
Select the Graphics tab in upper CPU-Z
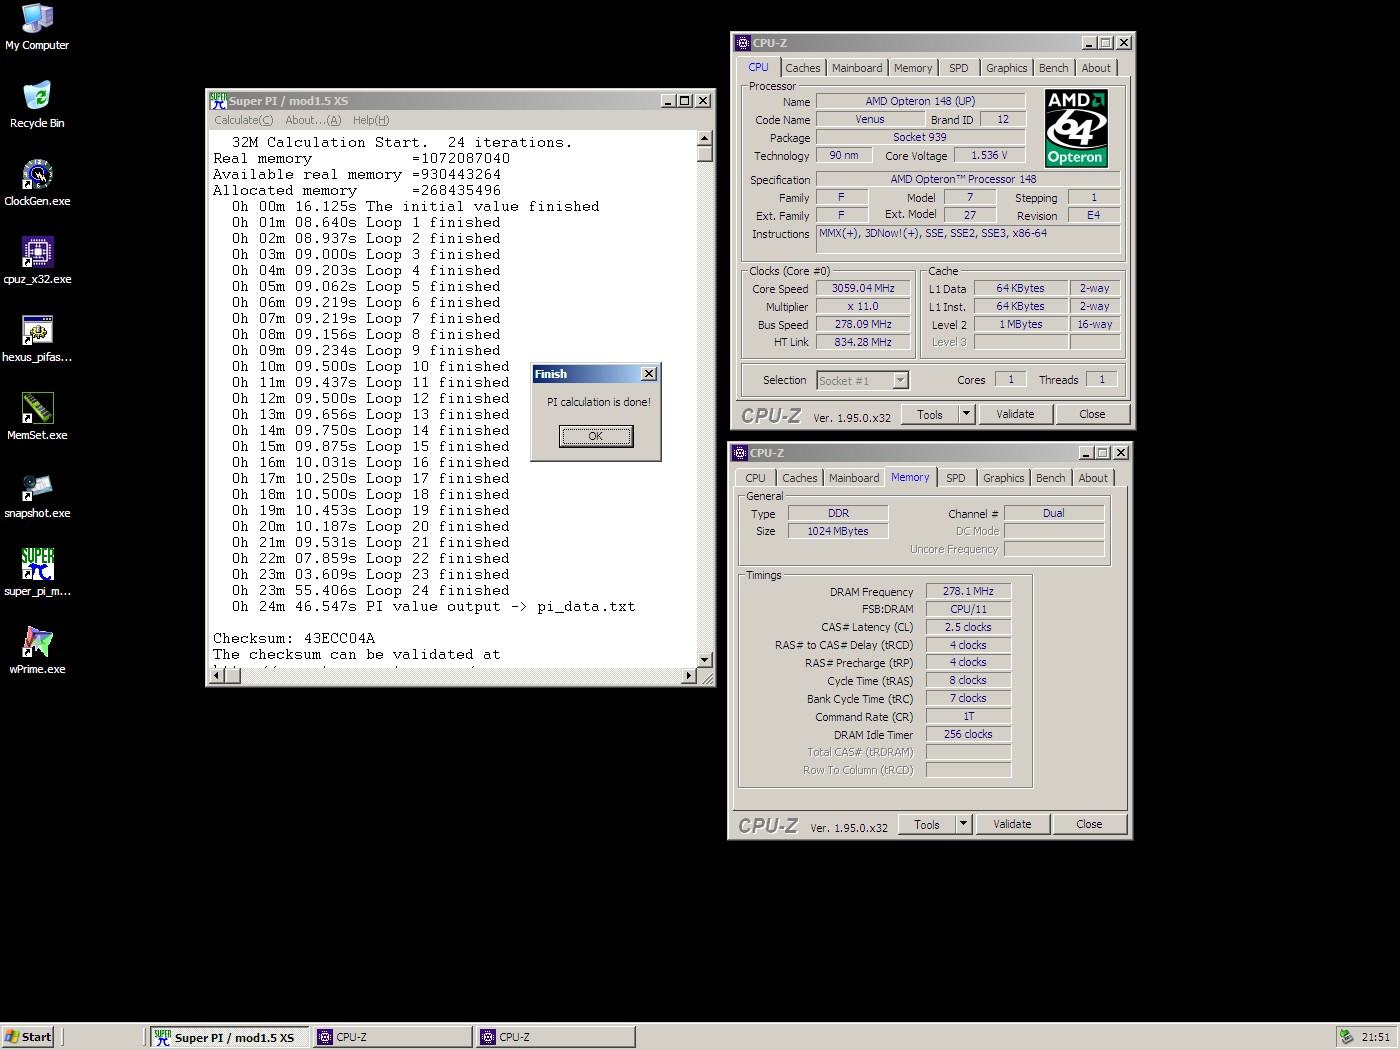pyautogui.click(x=1006, y=68)
